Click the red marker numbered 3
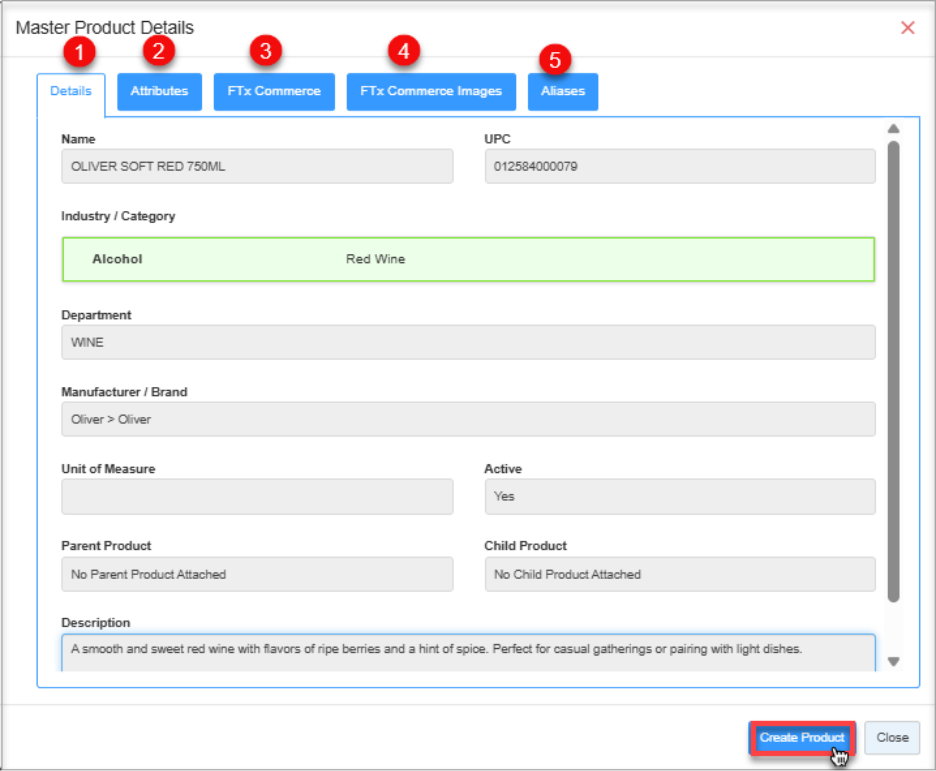Screen dimensions: 936x771 pyautogui.click(x=266, y=49)
